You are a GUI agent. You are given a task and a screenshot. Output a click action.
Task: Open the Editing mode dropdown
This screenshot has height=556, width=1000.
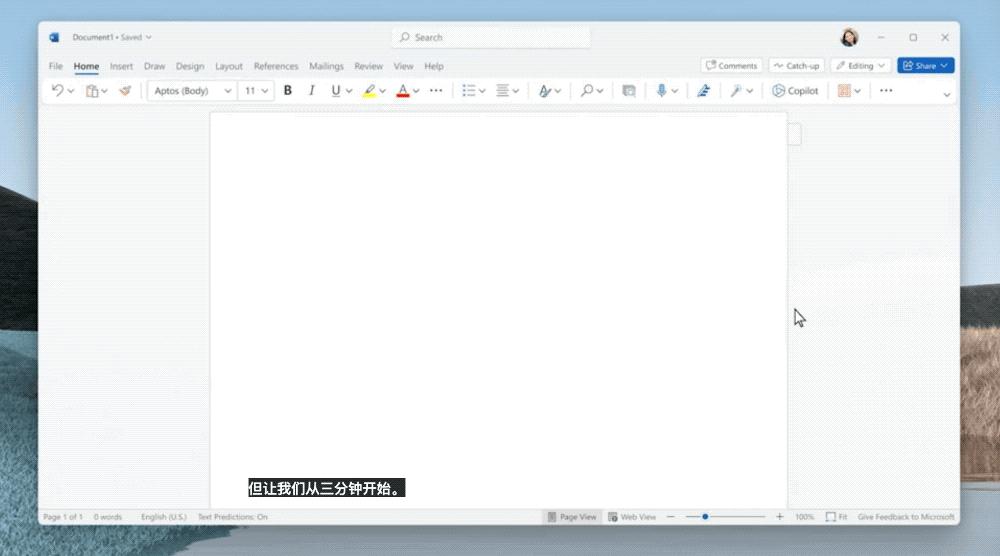tap(860, 66)
